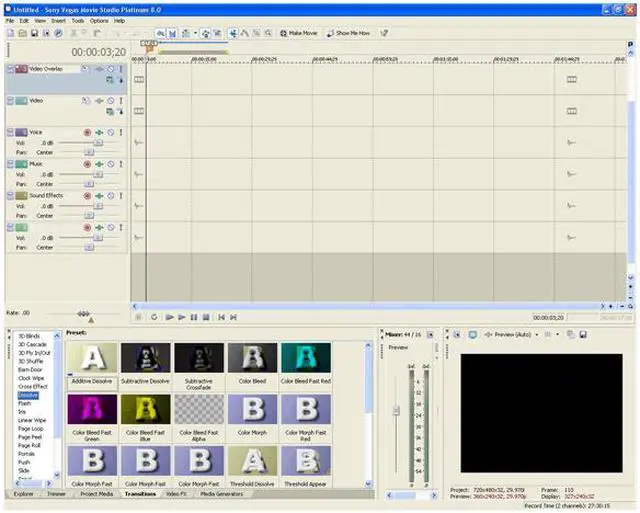Image resolution: width=640 pixels, height=513 pixels.
Task: Select the Additive Dissolve preset thumbnail
Action: pyautogui.click(x=91, y=359)
